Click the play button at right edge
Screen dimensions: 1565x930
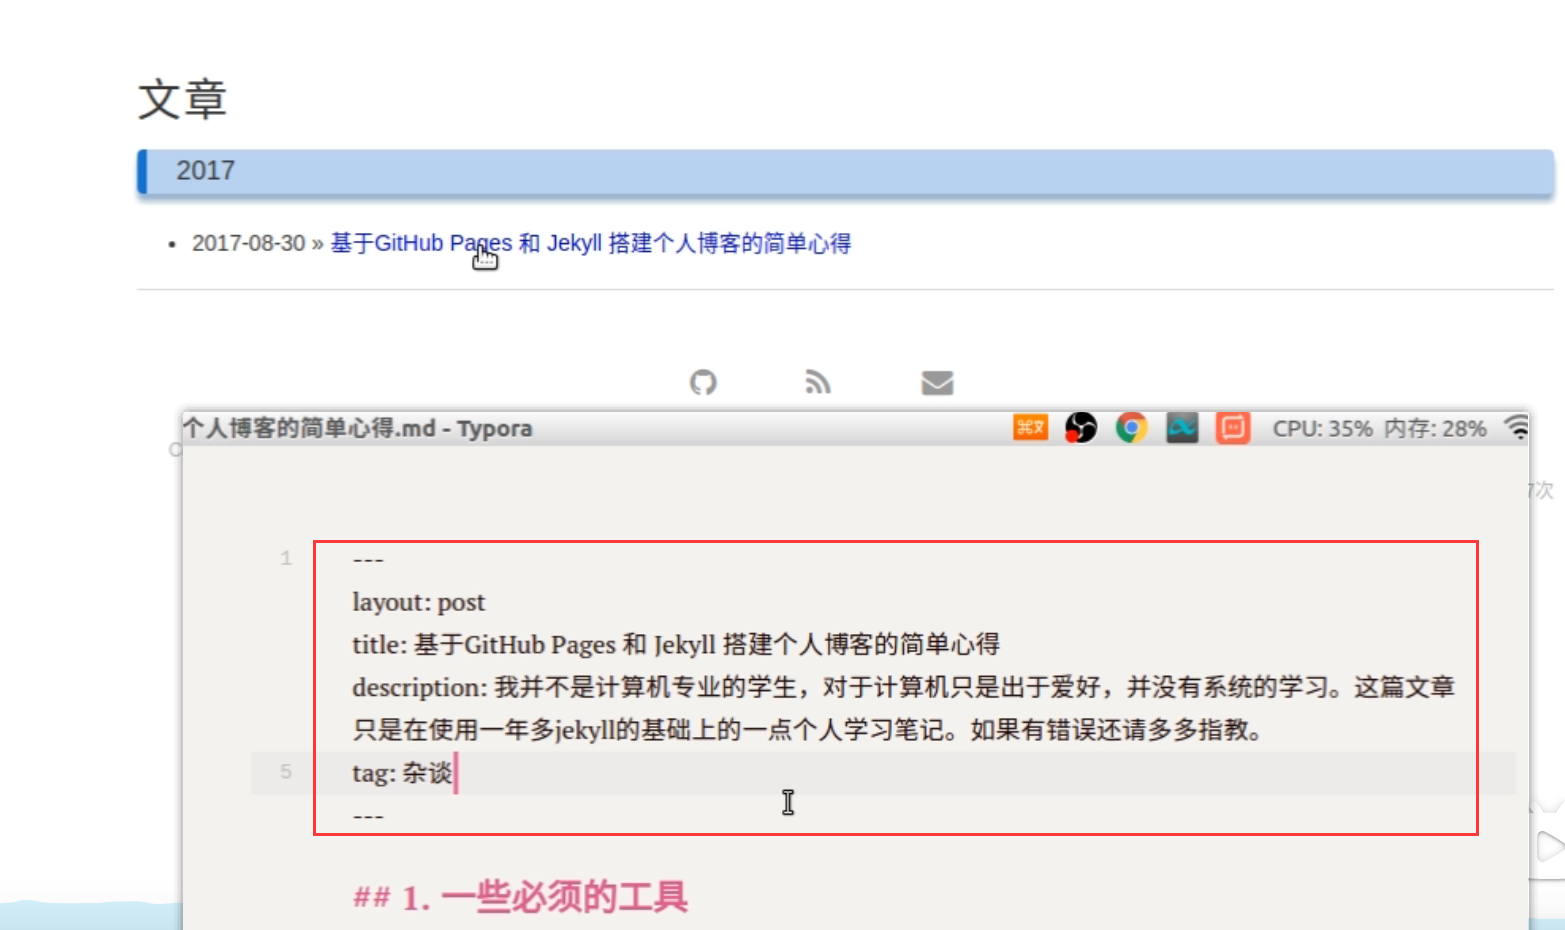[1549, 847]
